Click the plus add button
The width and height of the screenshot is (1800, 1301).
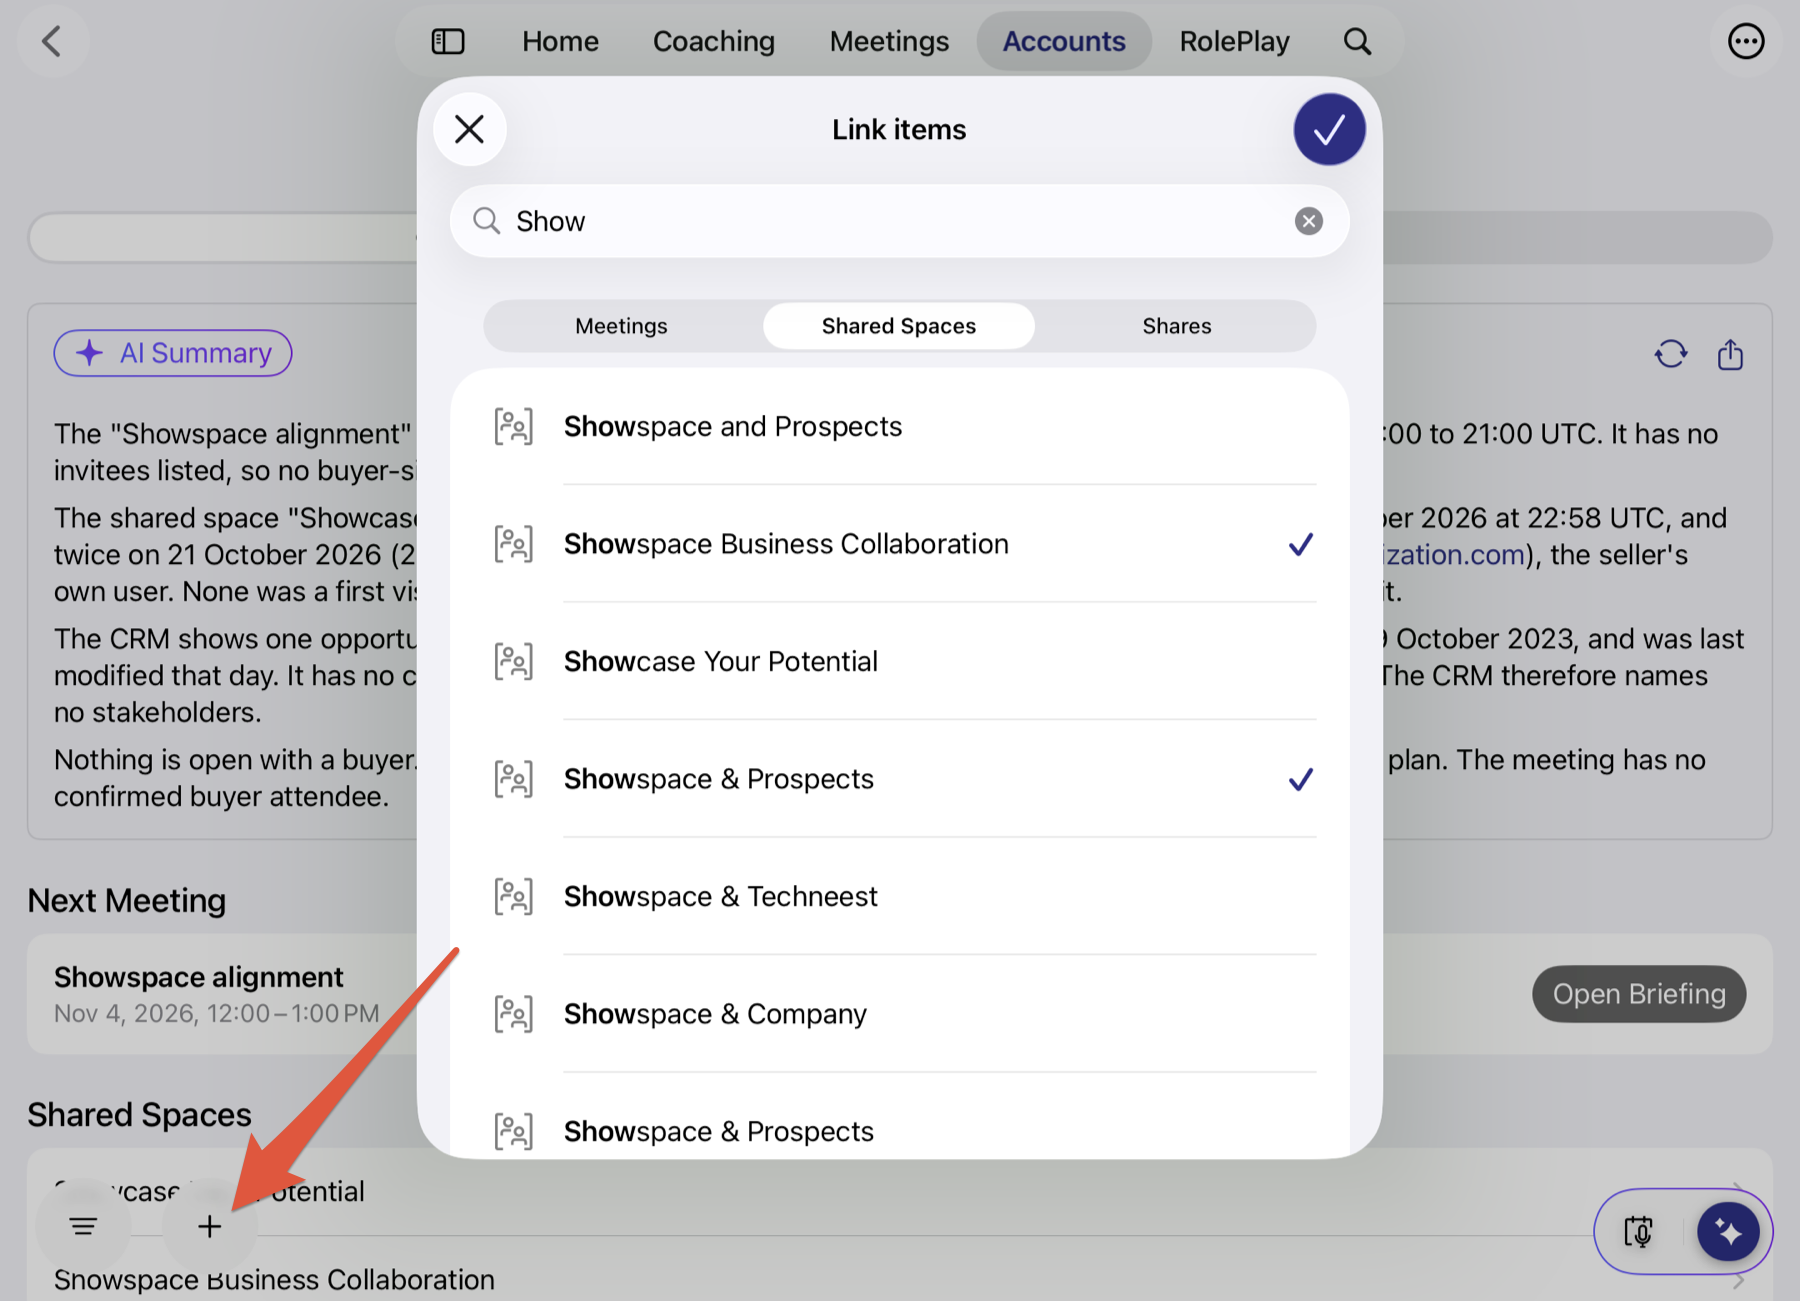pos(209,1226)
